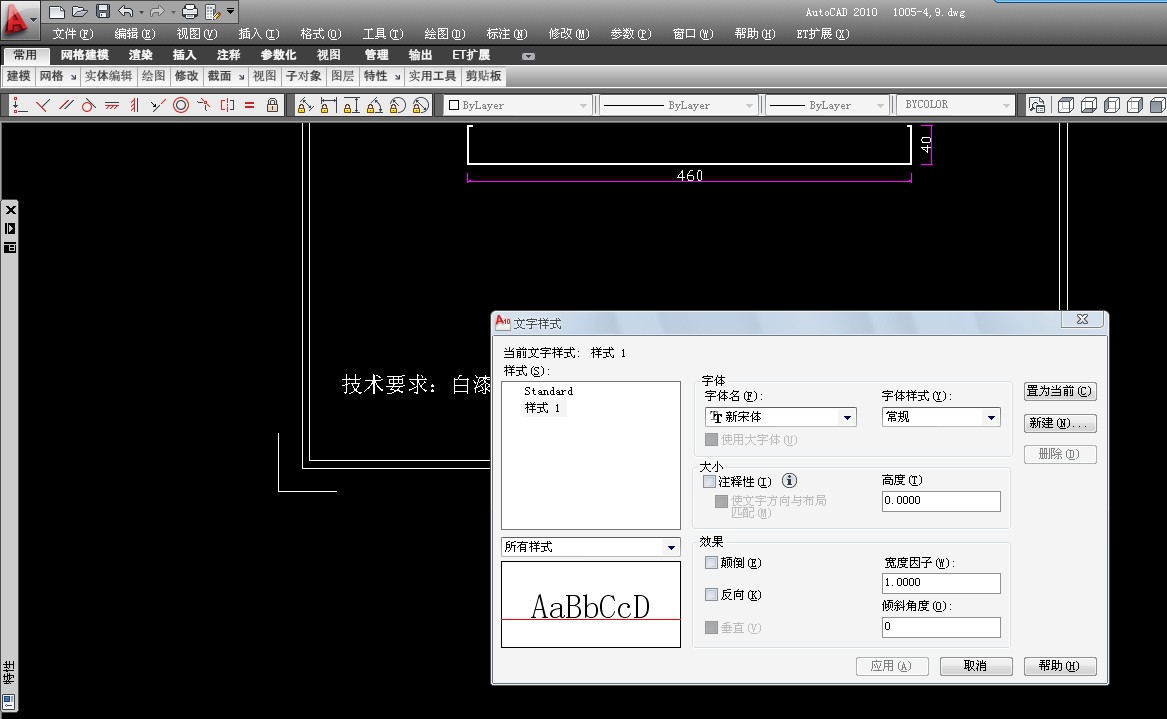Toggle the 使文字方向与布局匹配 checkbox
Image resolution: width=1167 pixels, height=719 pixels.
coord(721,502)
